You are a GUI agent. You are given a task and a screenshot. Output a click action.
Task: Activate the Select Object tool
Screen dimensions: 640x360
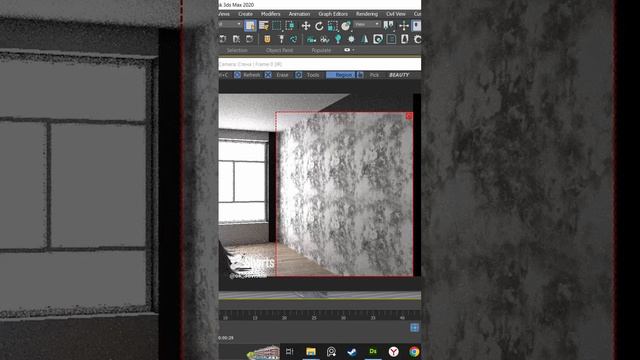pos(250,26)
